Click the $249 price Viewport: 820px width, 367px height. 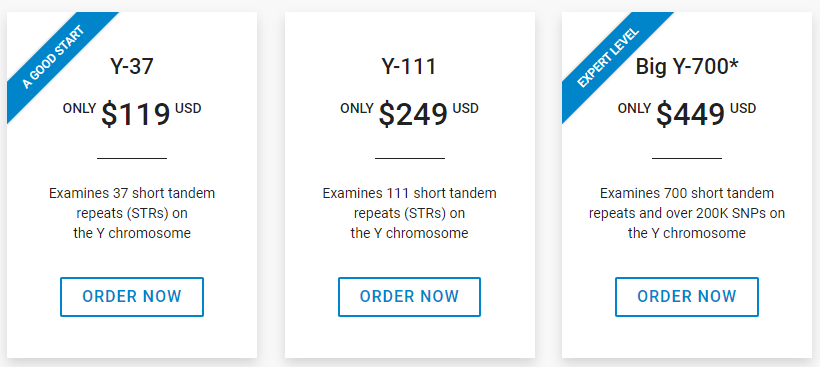(x=413, y=114)
